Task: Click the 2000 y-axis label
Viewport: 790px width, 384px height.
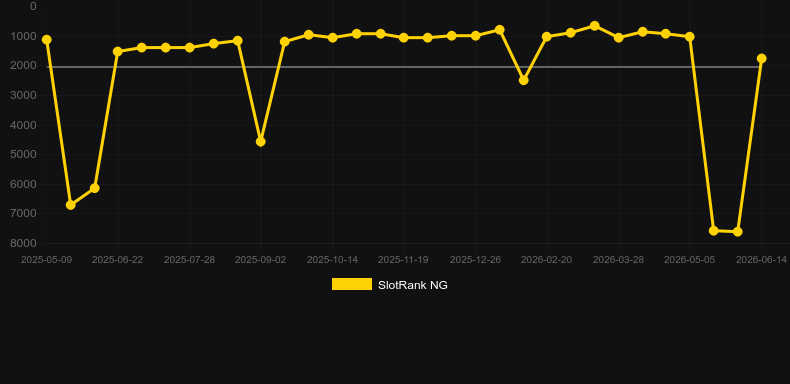Action: 24,66
